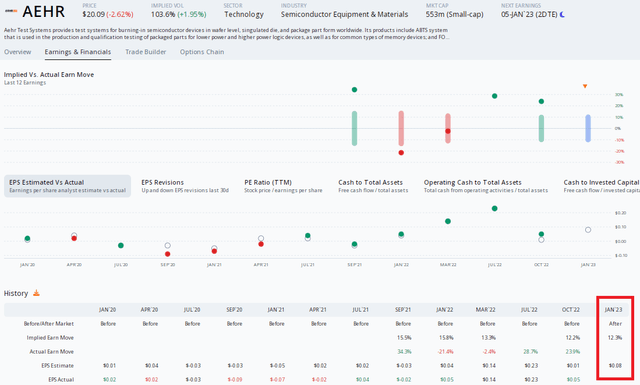Click the 34.3% actual move for SEP'21
This screenshot has height=385, width=640.
404,352
